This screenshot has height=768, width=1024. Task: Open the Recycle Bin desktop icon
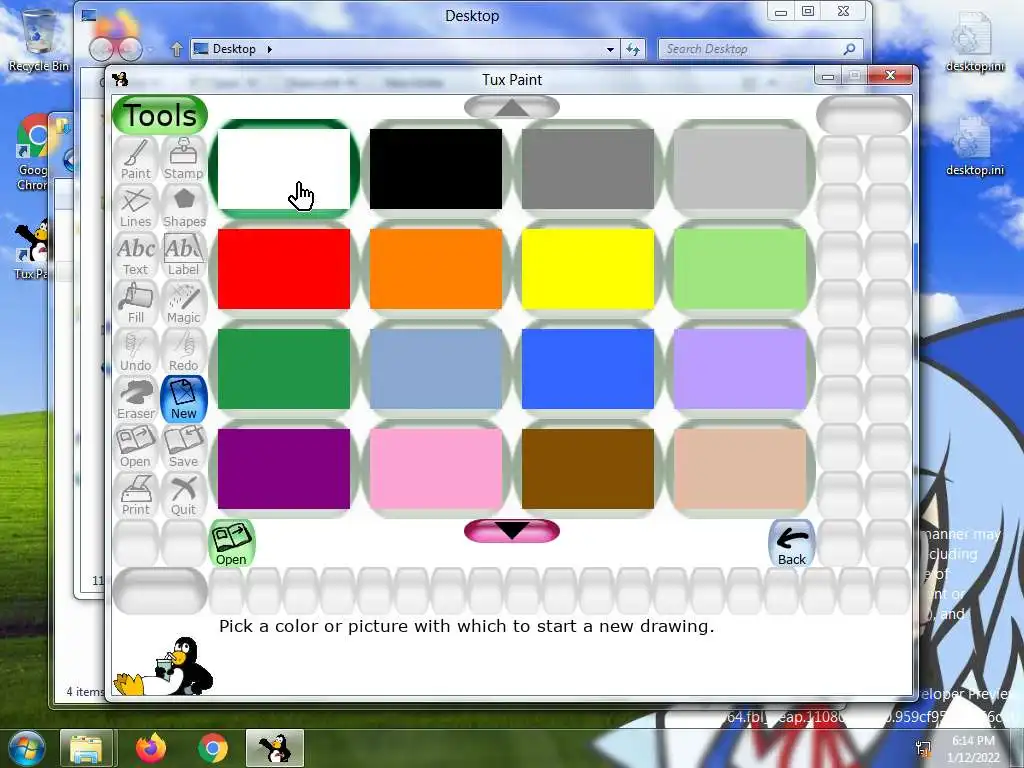tap(39, 40)
